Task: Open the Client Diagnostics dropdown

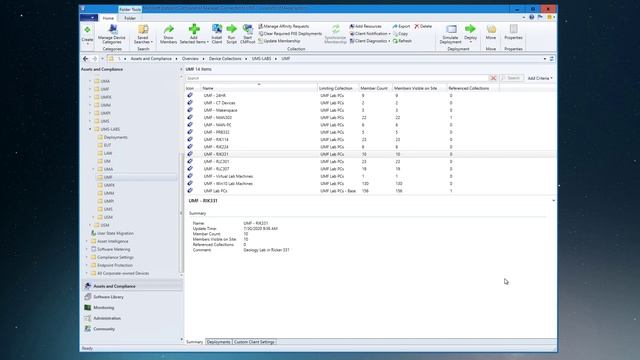Action: [370, 41]
